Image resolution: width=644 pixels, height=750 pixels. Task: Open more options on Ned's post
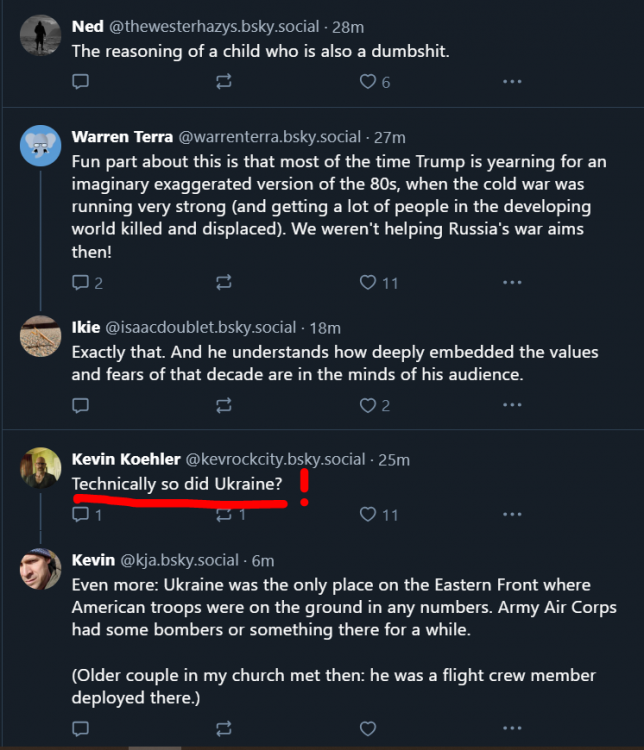(512, 82)
